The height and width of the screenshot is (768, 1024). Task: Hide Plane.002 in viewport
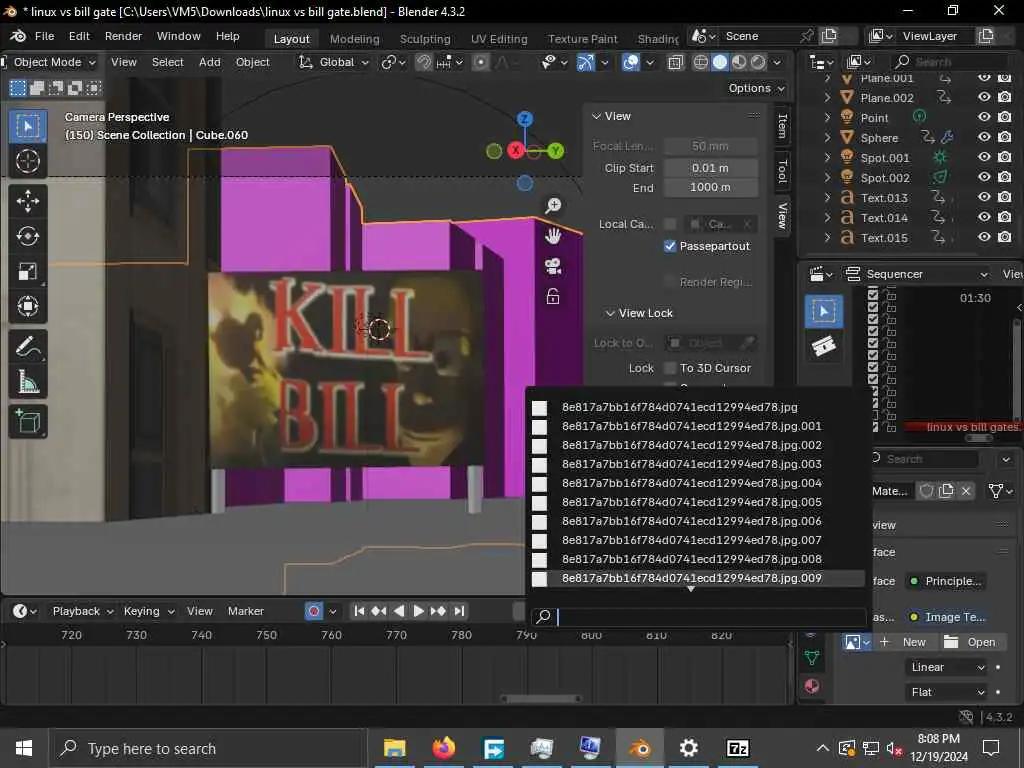tap(984, 97)
